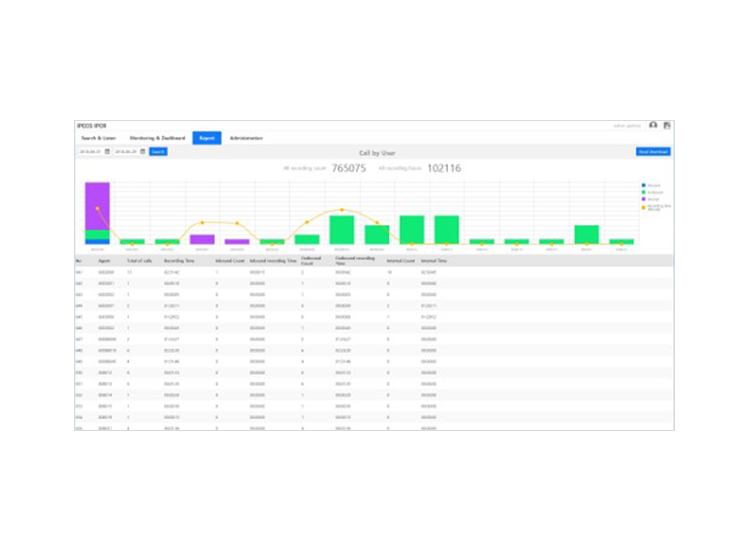Click the Recording Time column header
750x550 pixels.
click(179, 260)
